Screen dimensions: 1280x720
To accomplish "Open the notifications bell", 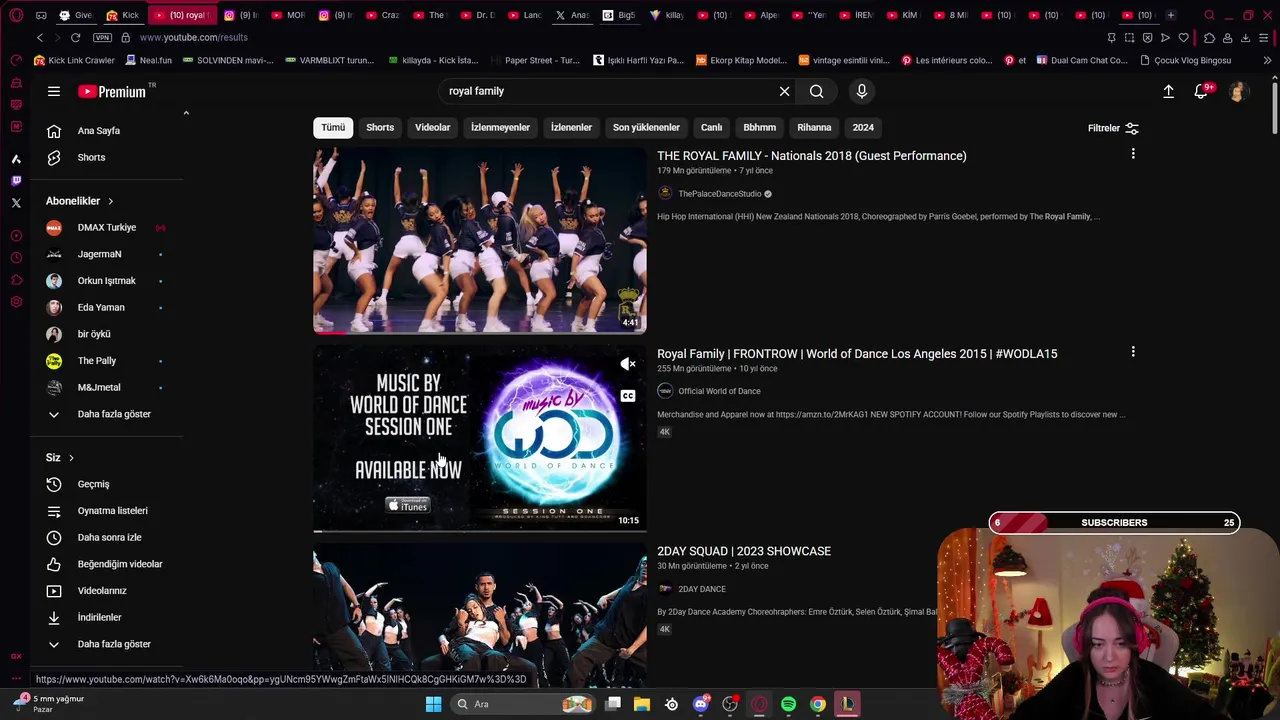I will [1202, 91].
